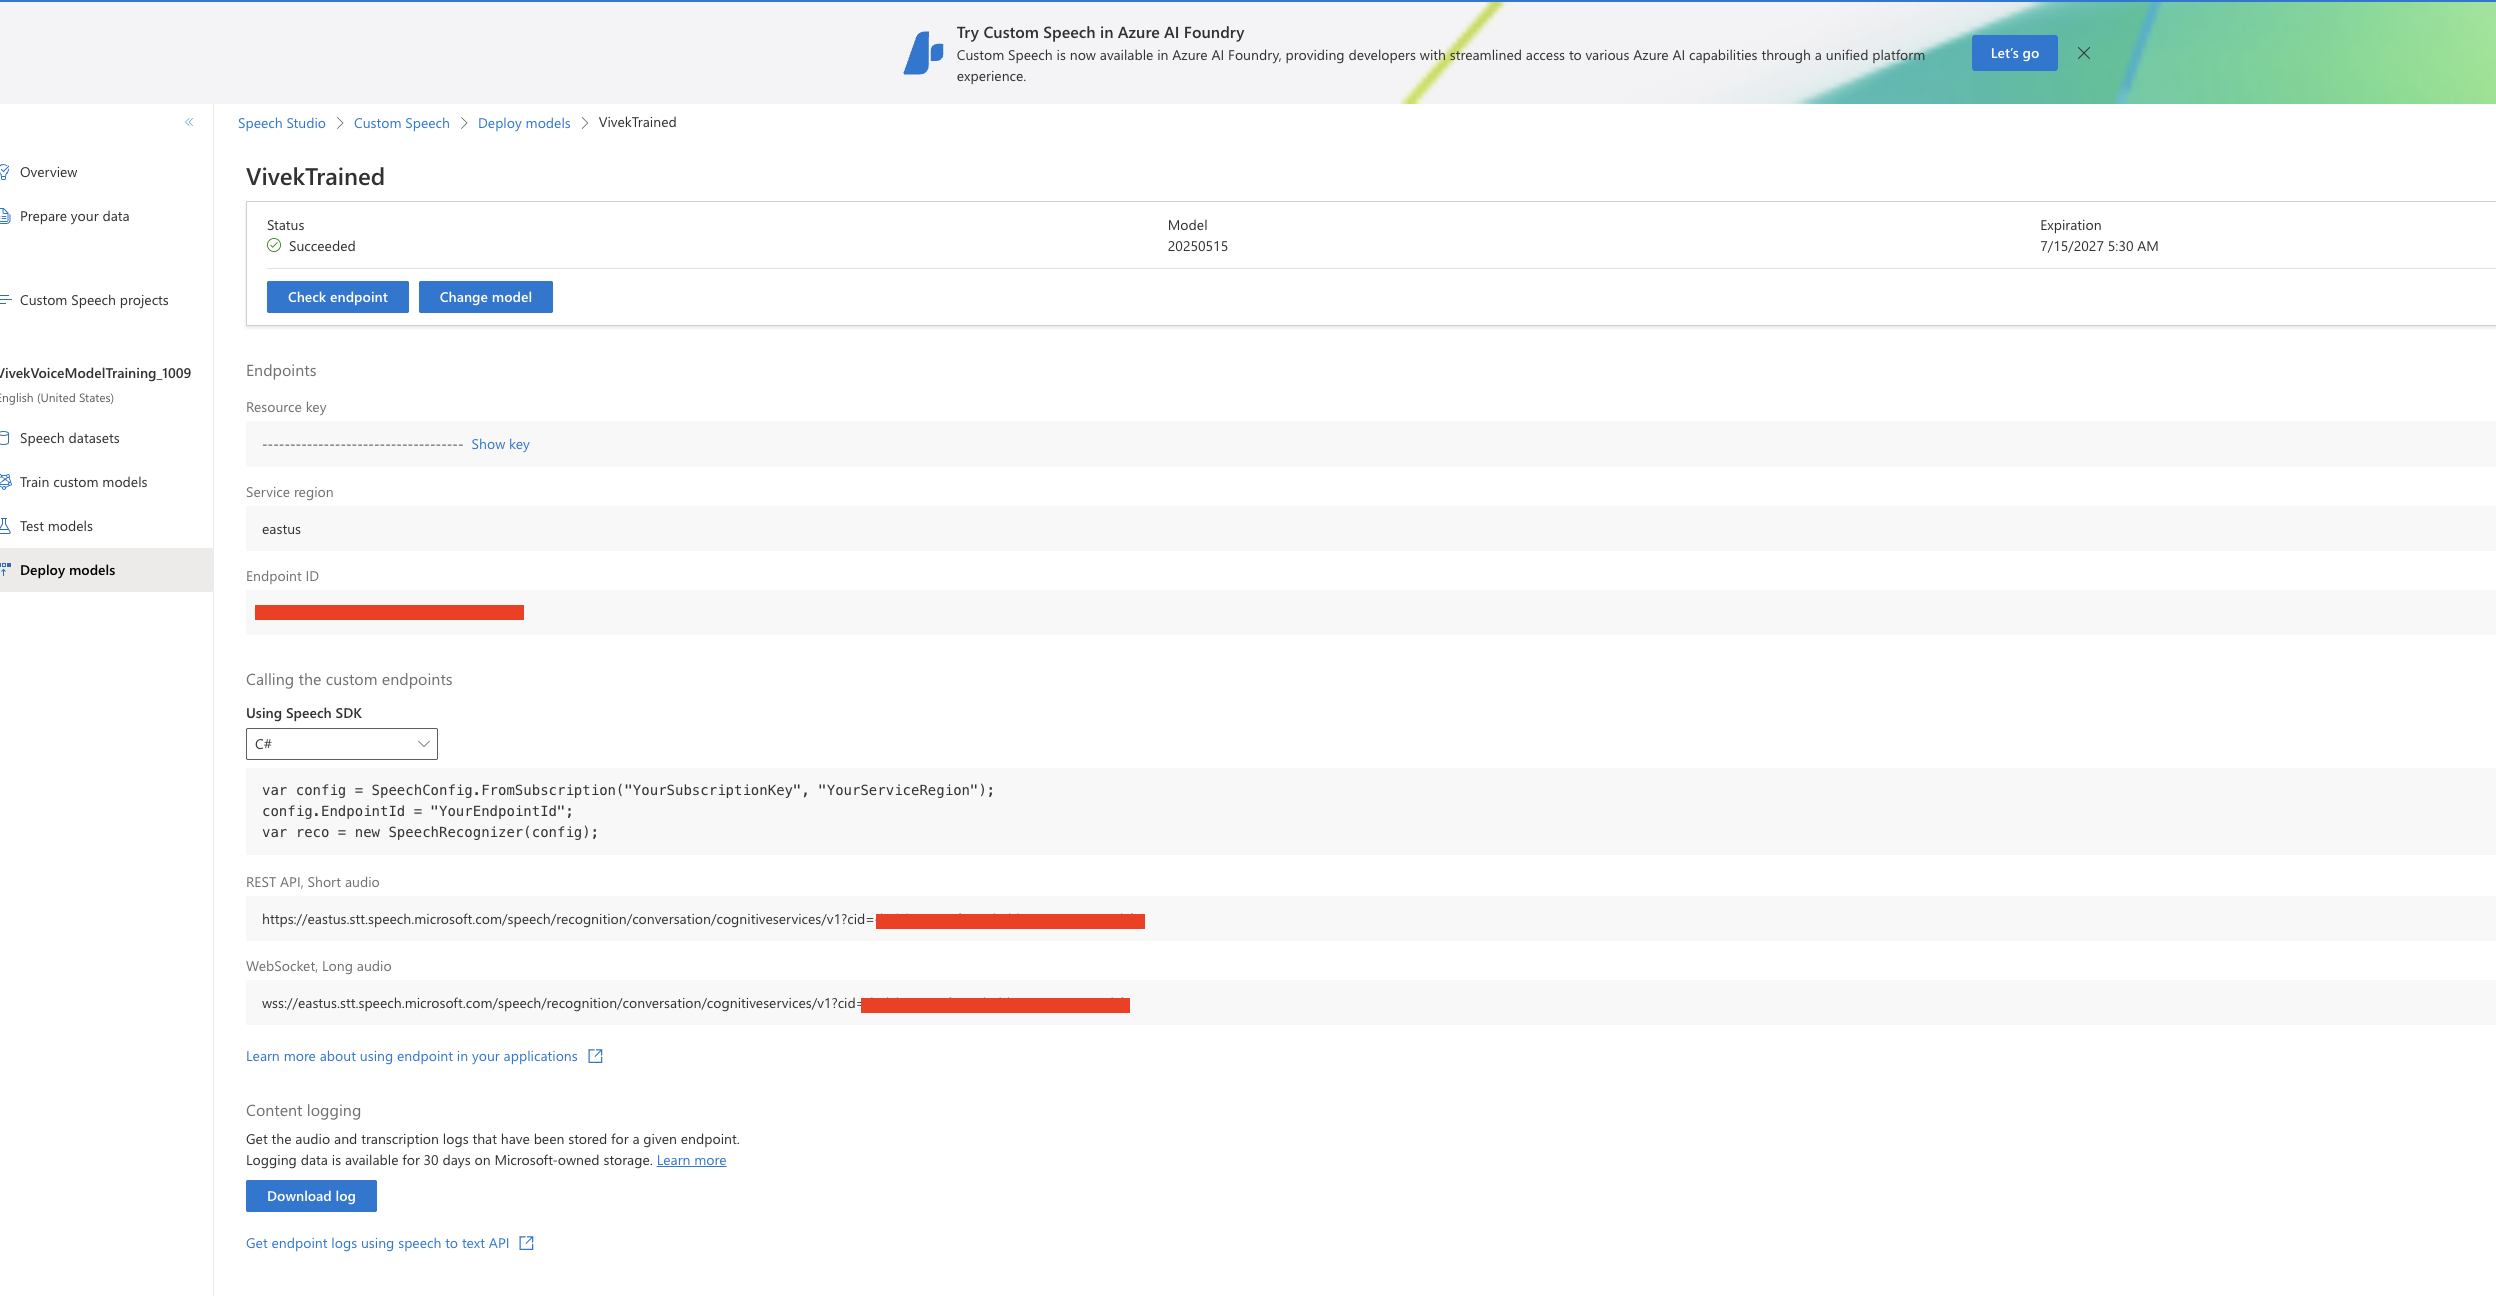
Task: Click the WebSocket long audio URL
Action: point(1370,1003)
